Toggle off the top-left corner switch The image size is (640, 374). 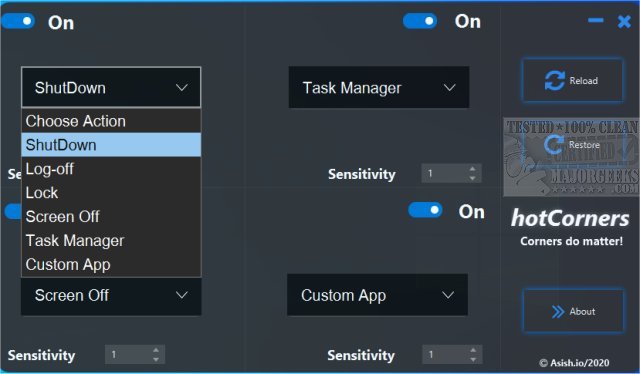[18, 21]
